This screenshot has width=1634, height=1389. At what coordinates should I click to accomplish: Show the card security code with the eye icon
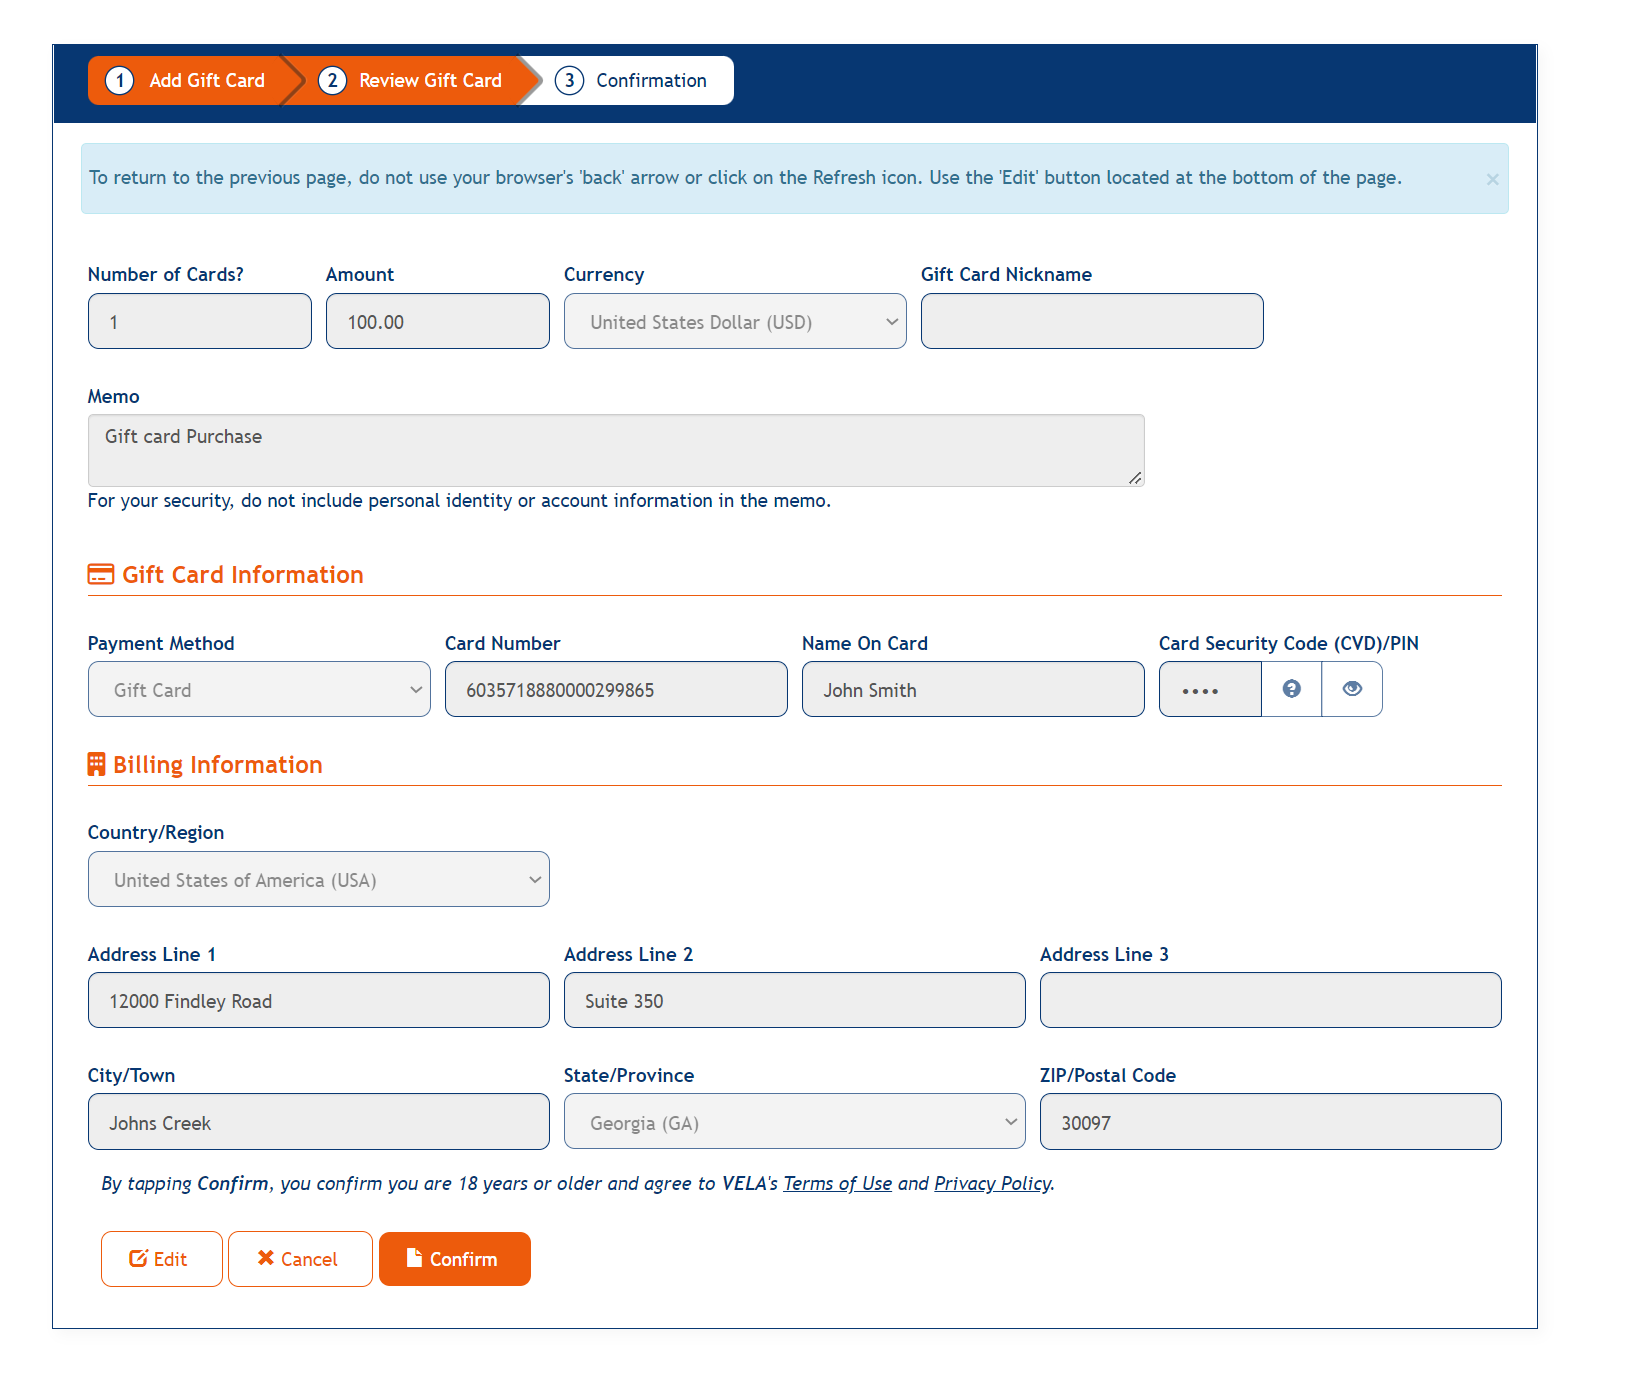coord(1352,689)
